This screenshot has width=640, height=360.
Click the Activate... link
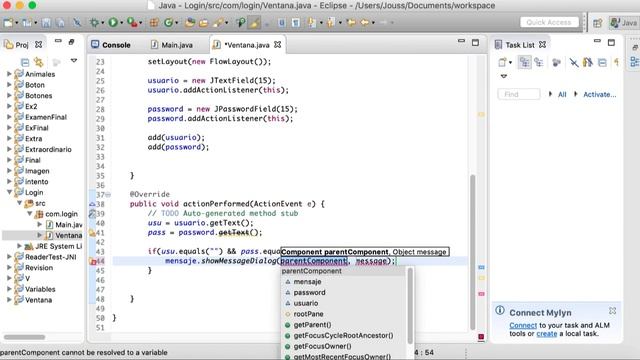point(599,94)
